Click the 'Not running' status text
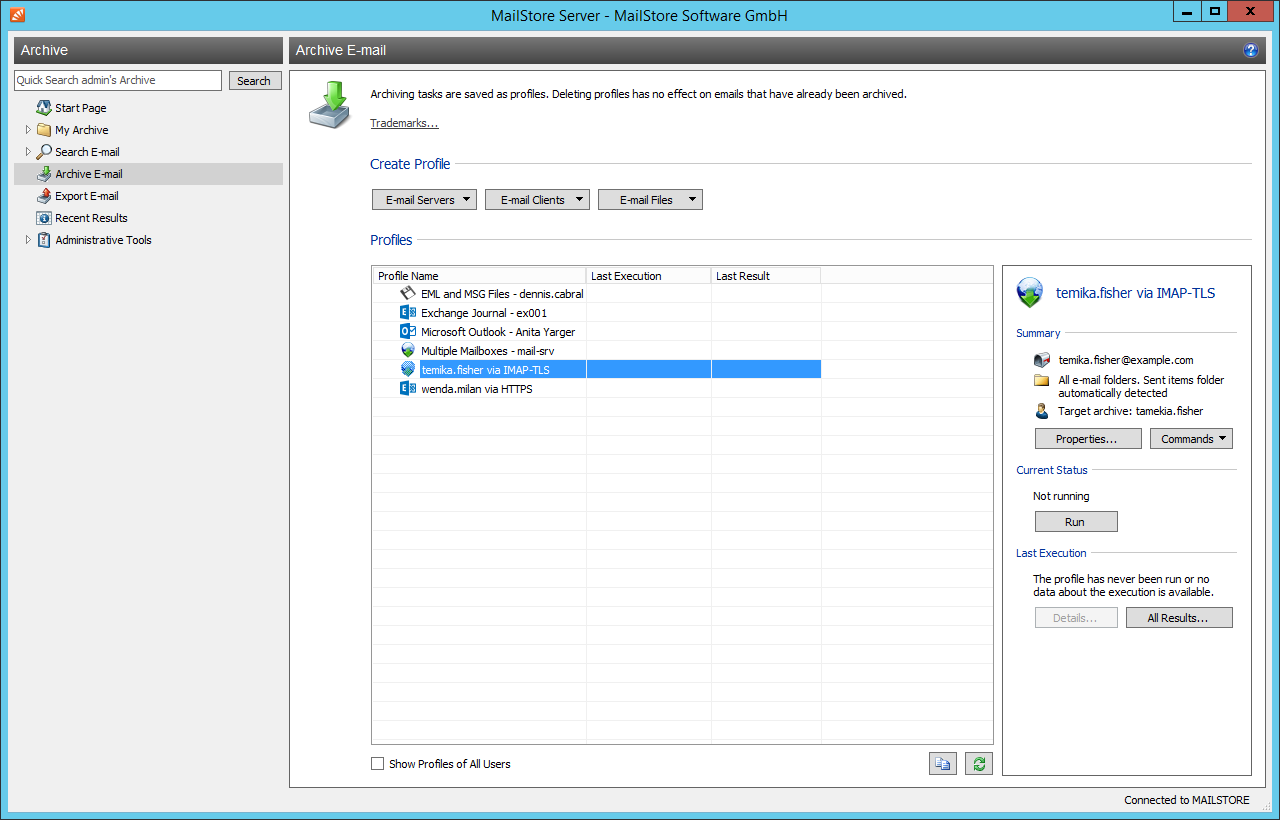Image resolution: width=1280 pixels, height=820 pixels. click(1061, 496)
